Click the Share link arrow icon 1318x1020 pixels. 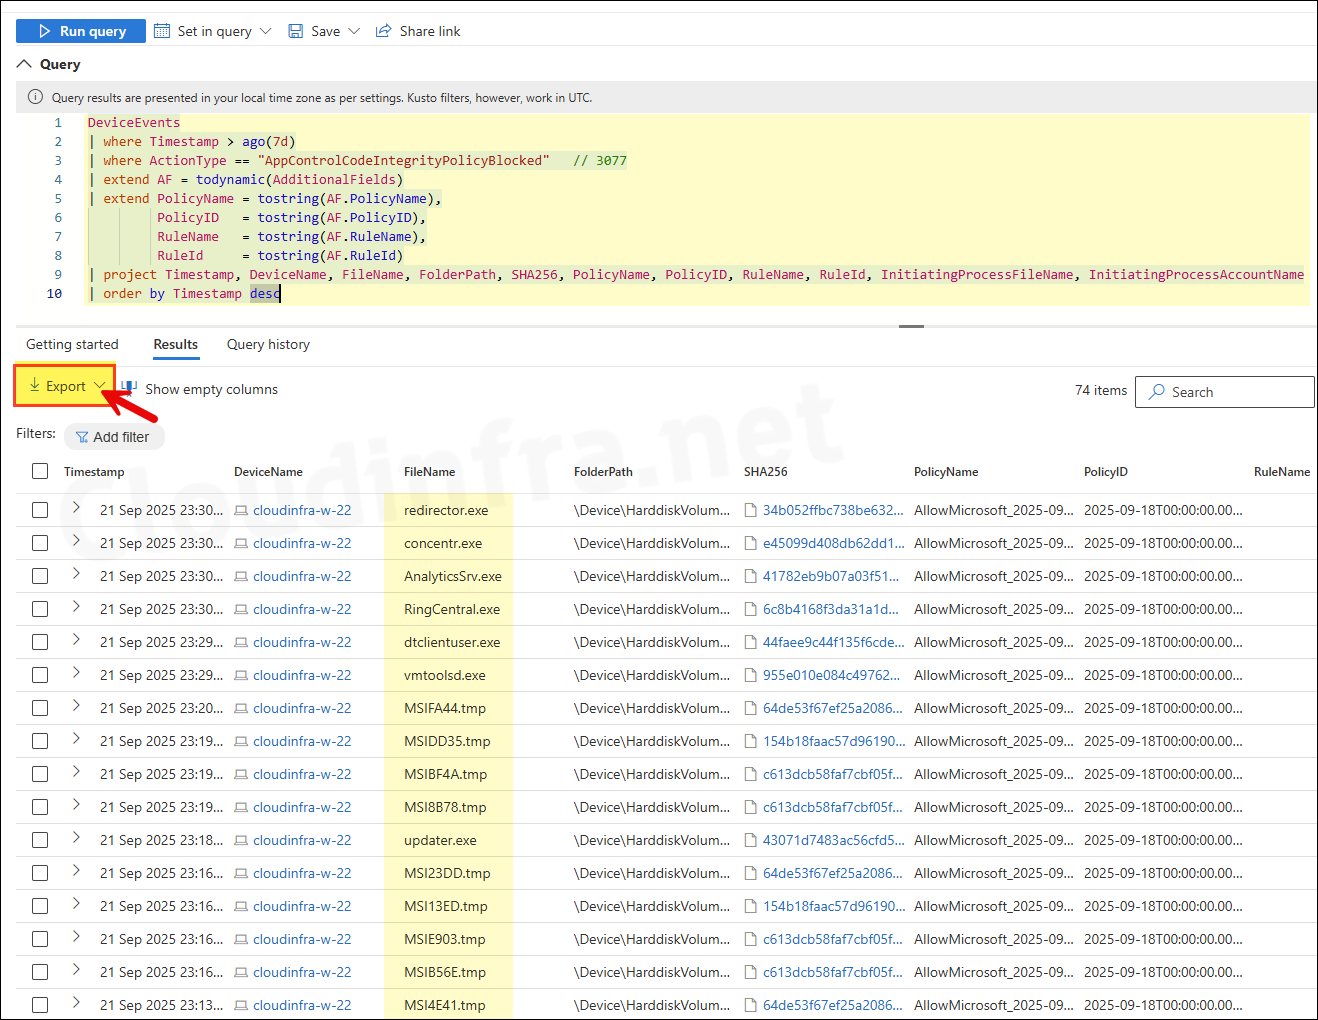[x=383, y=31]
